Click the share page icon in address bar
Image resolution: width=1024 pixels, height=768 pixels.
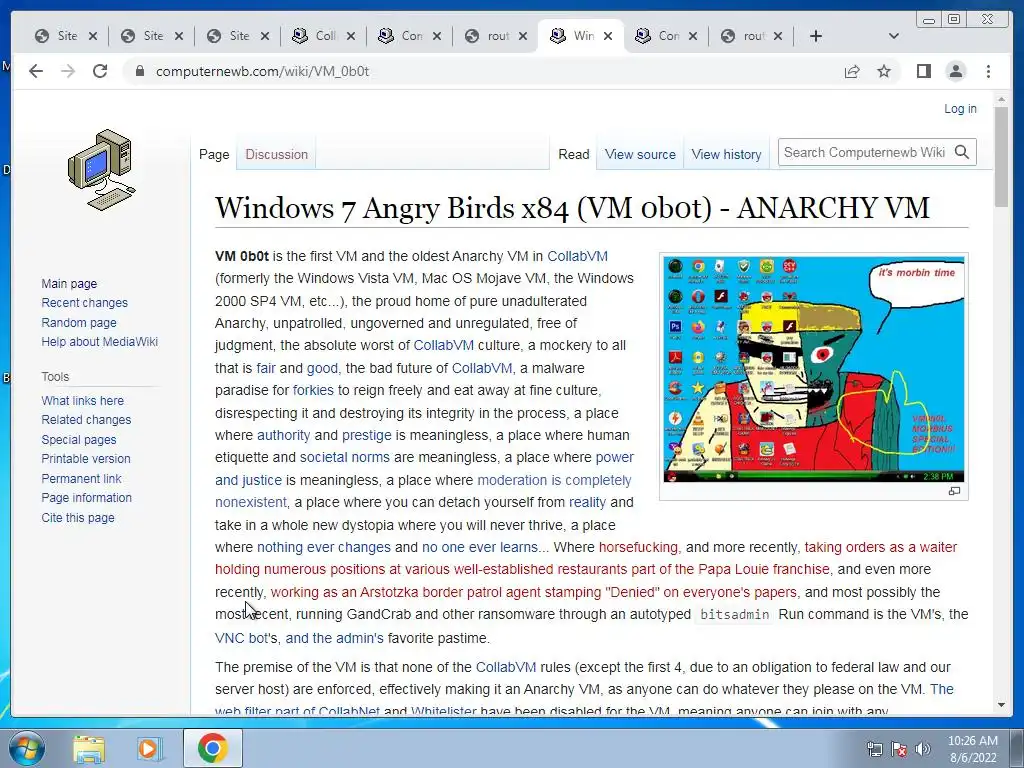point(852,71)
